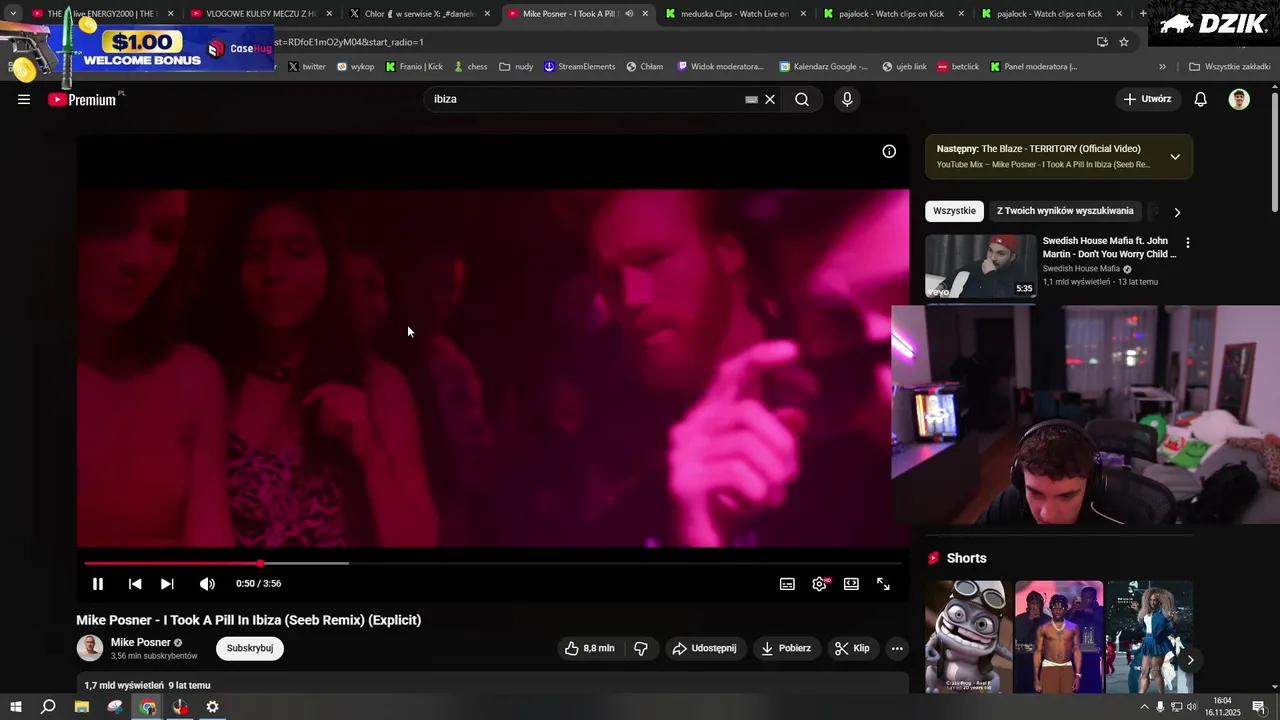Bookmark this page with the star icon
Screen dimensions: 1280x720
click(x=1124, y=42)
